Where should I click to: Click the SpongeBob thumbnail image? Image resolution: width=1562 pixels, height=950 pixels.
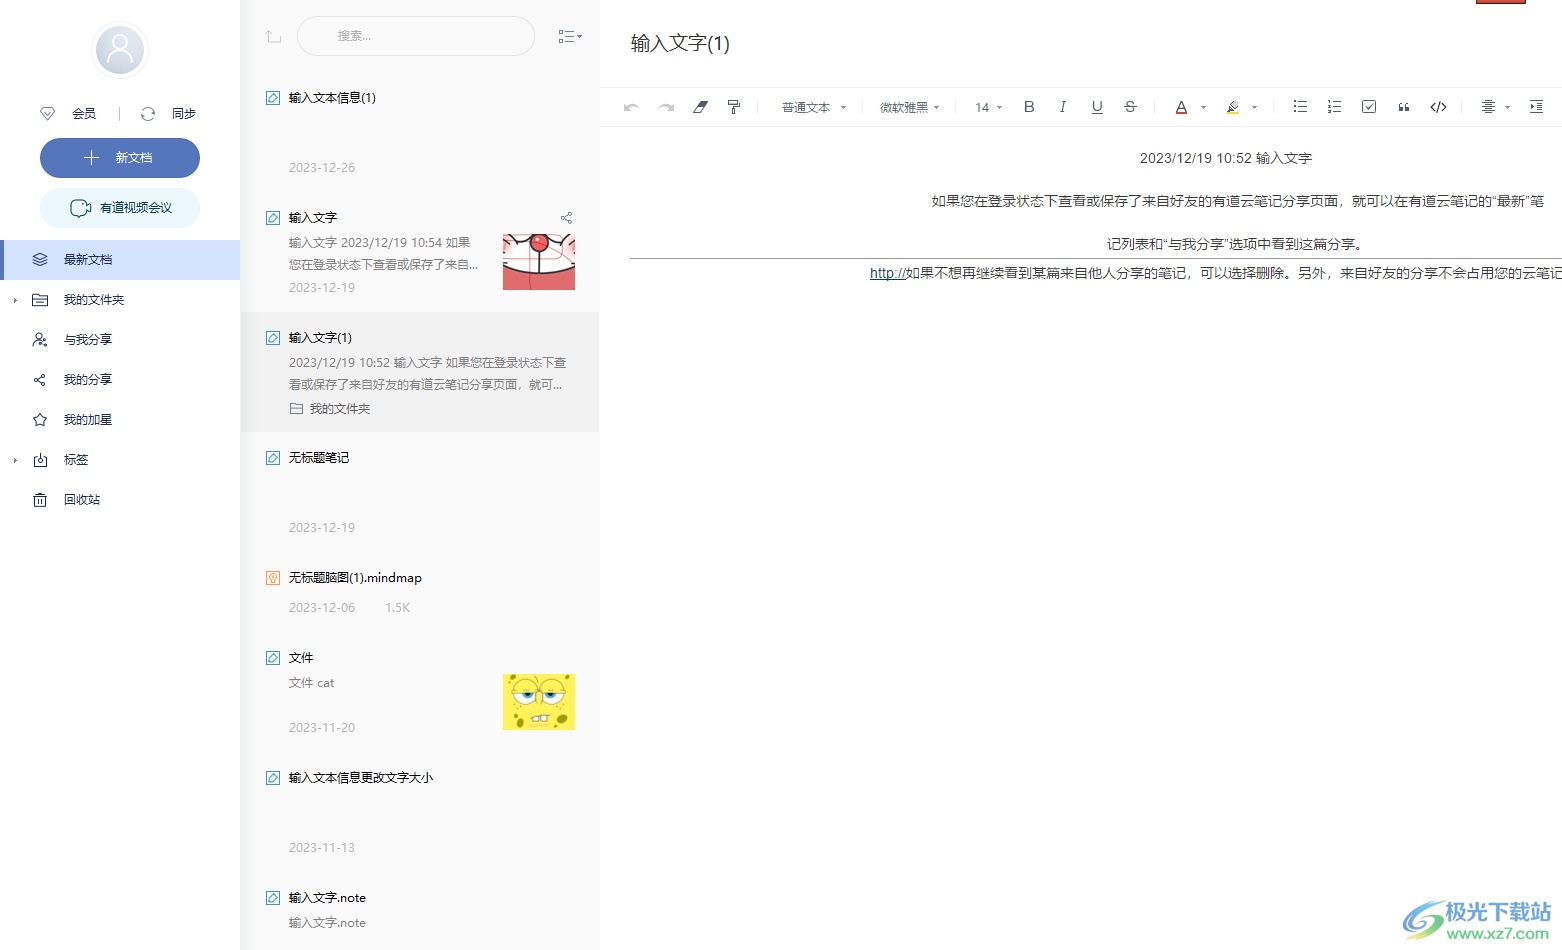(539, 702)
